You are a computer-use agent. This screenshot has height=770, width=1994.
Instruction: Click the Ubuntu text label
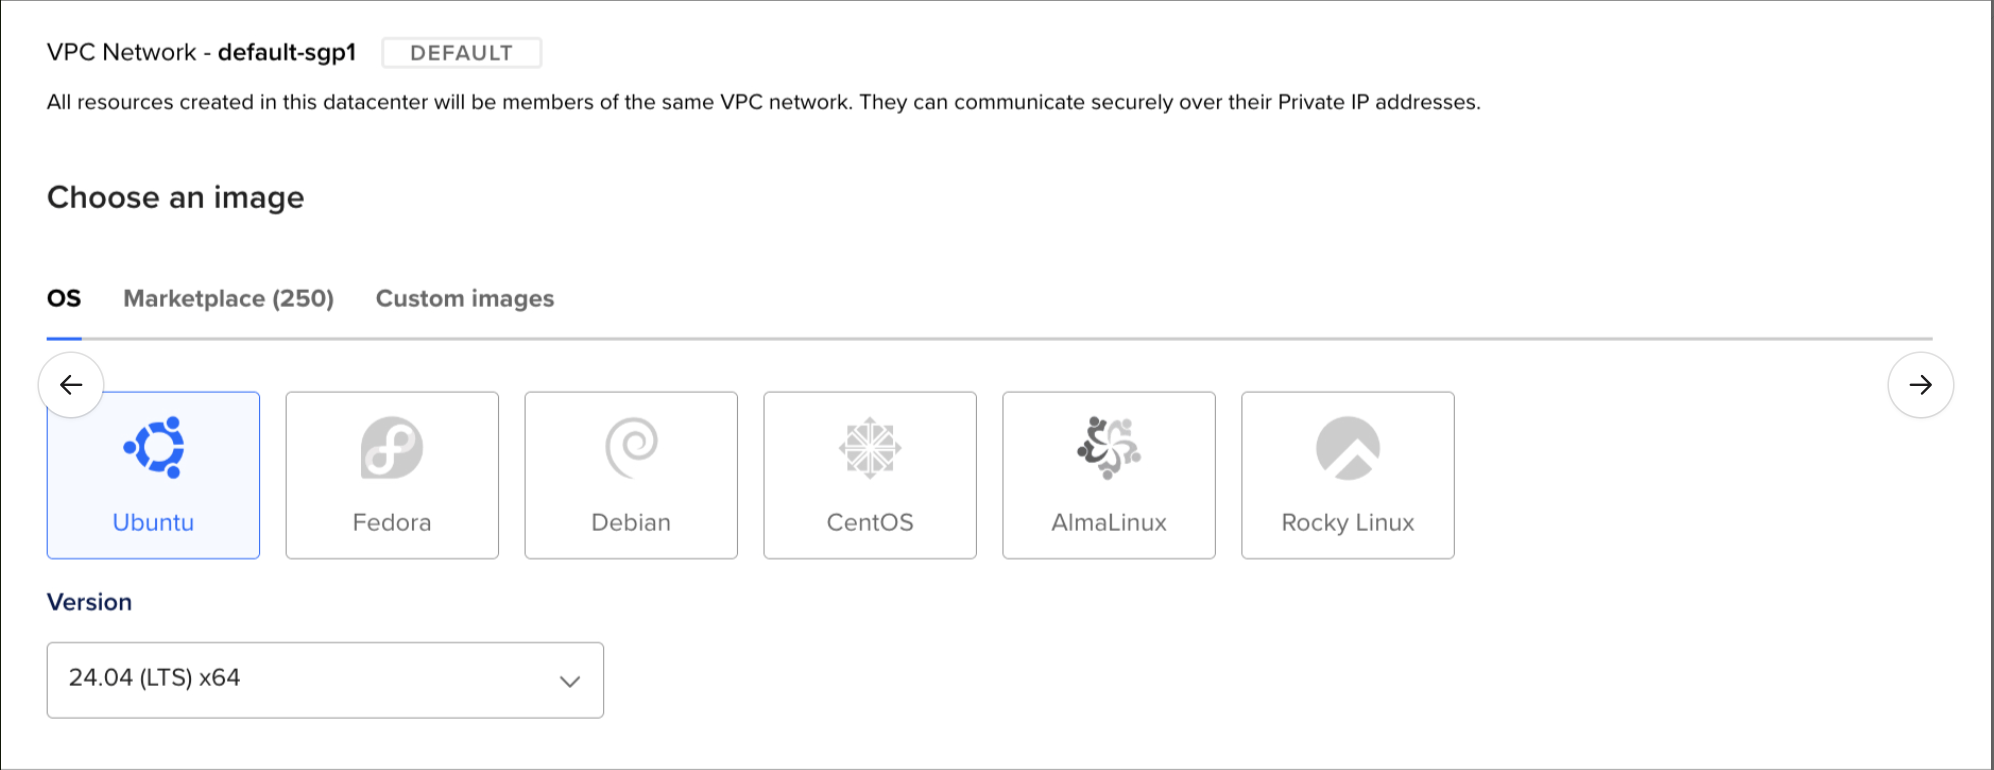[x=153, y=522]
